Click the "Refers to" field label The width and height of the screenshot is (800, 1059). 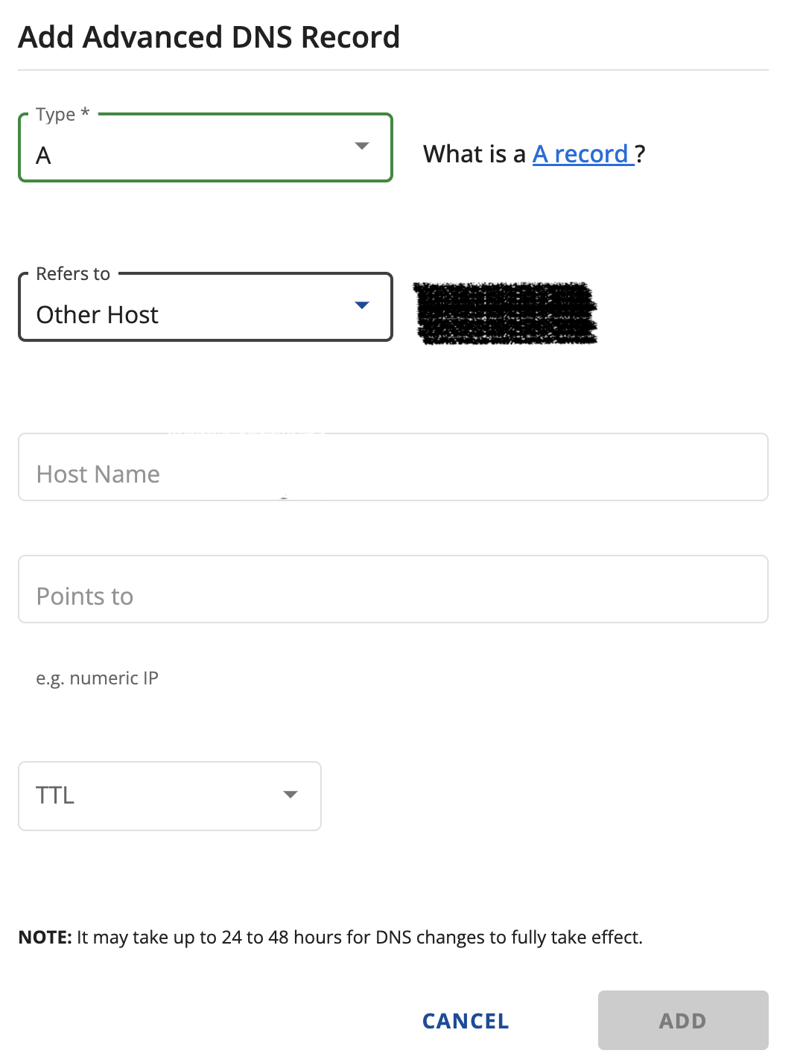click(73, 274)
